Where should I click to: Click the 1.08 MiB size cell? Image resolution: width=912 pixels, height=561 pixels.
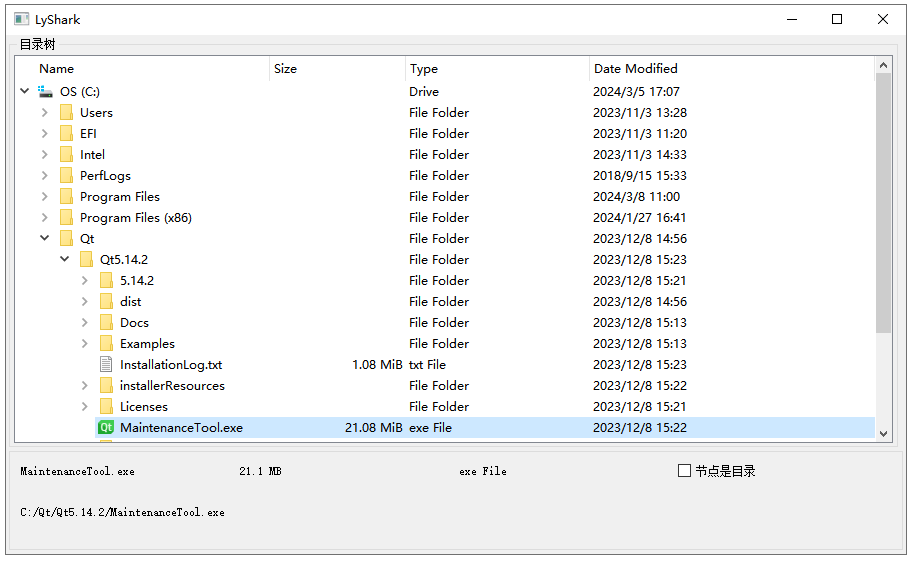click(x=377, y=365)
